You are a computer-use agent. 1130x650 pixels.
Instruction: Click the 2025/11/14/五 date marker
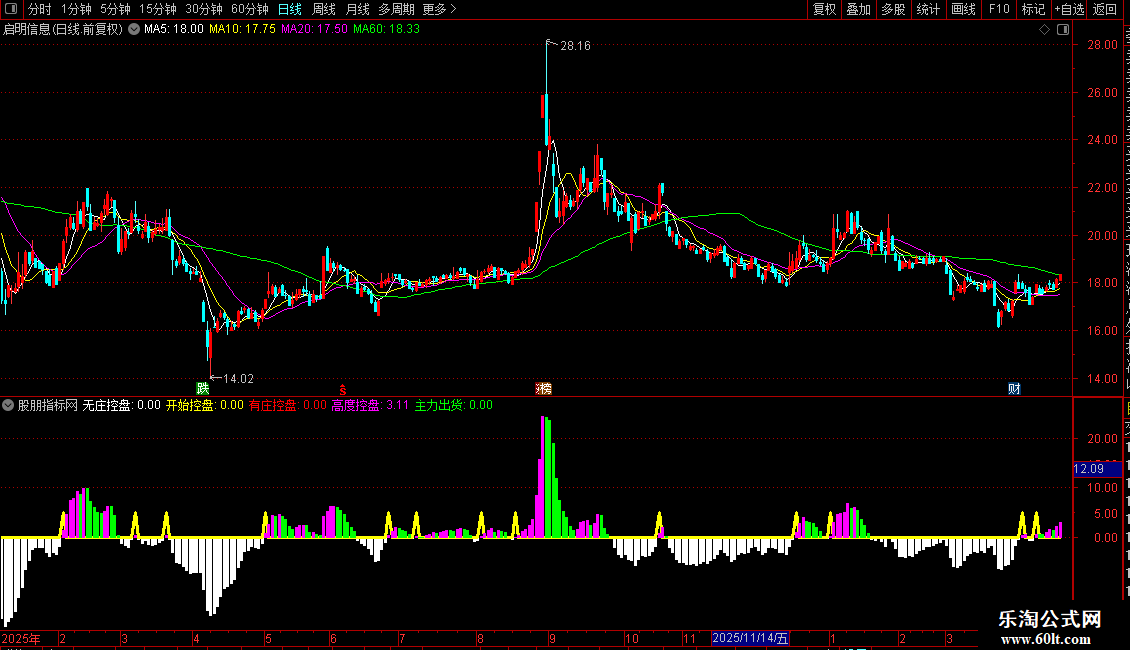tap(750, 638)
